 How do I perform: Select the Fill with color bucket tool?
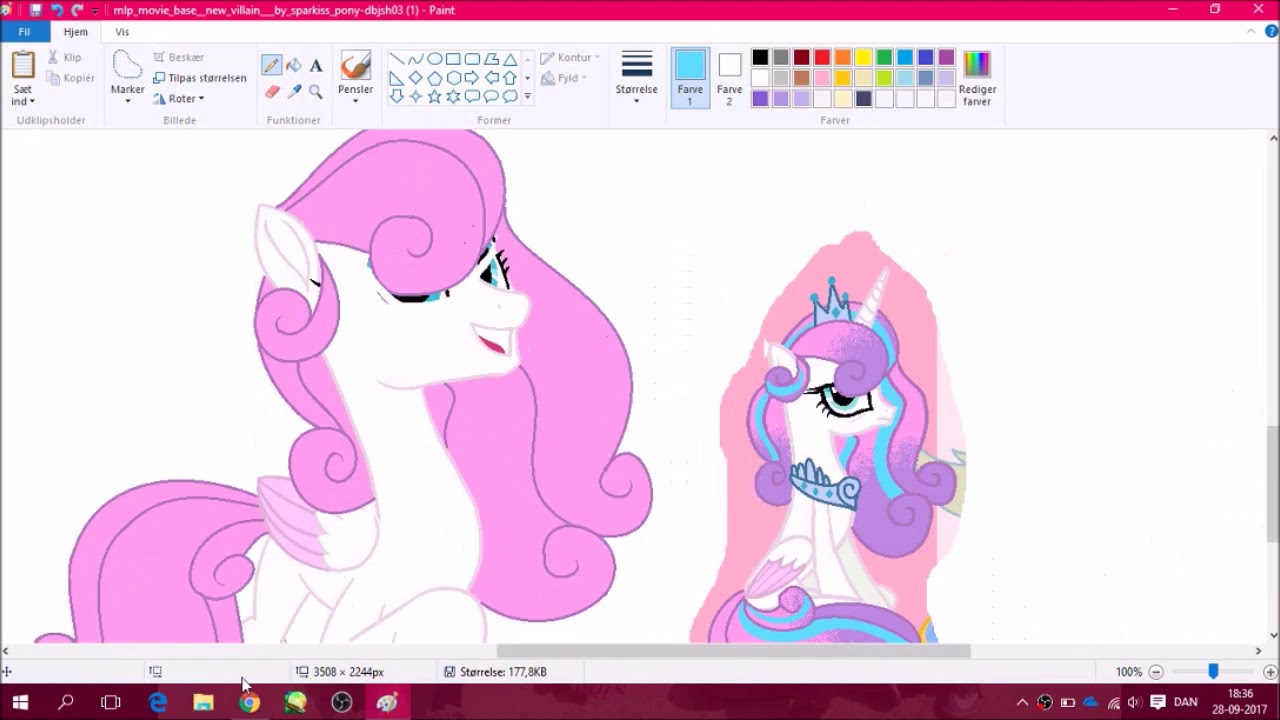pos(294,65)
